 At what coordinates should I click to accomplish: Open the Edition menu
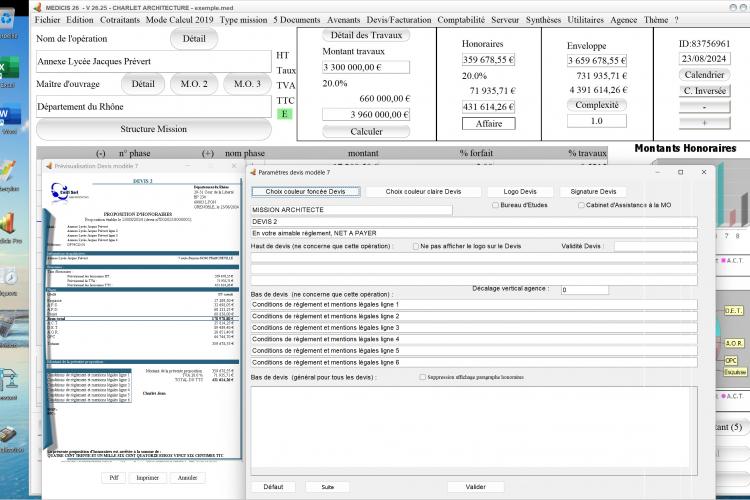click(80, 20)
